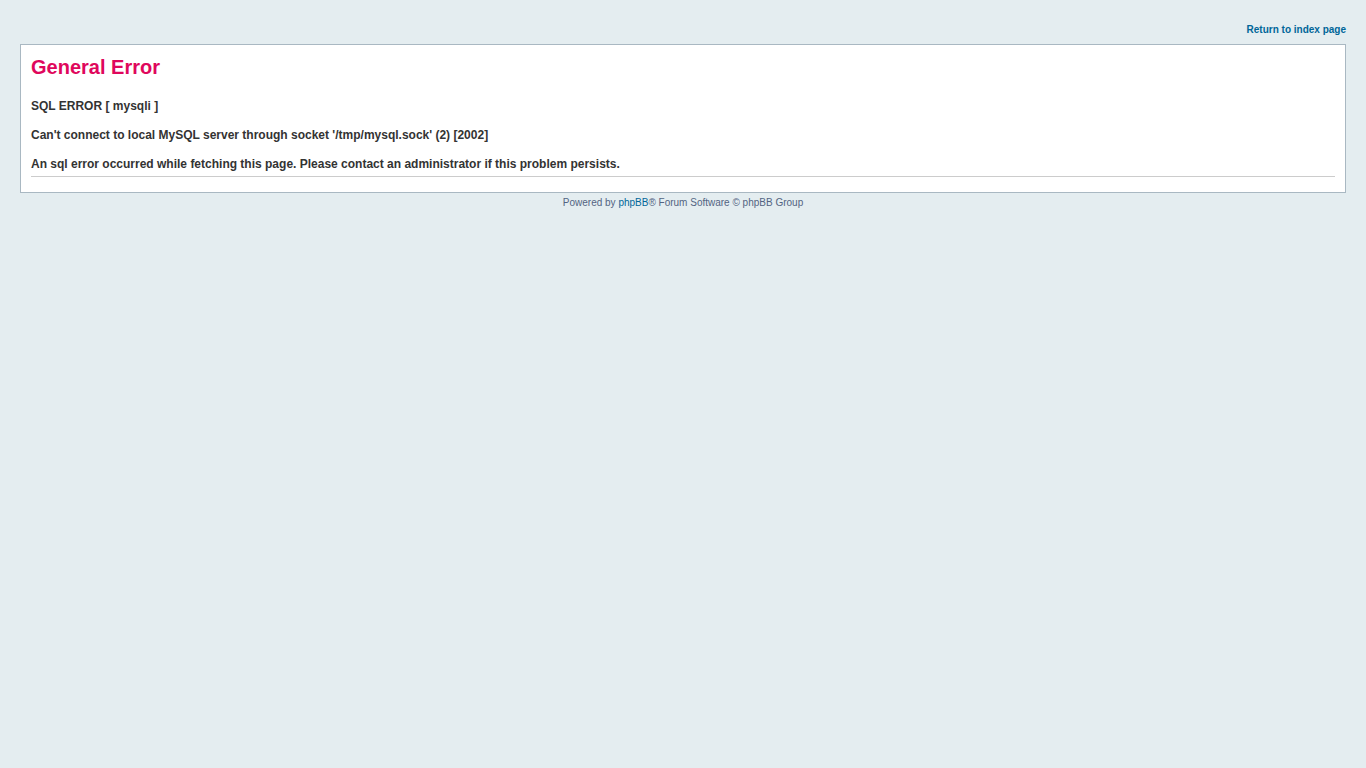Open the Return to index page link
The image size is (1366, 768).
tap(1295, 30)
